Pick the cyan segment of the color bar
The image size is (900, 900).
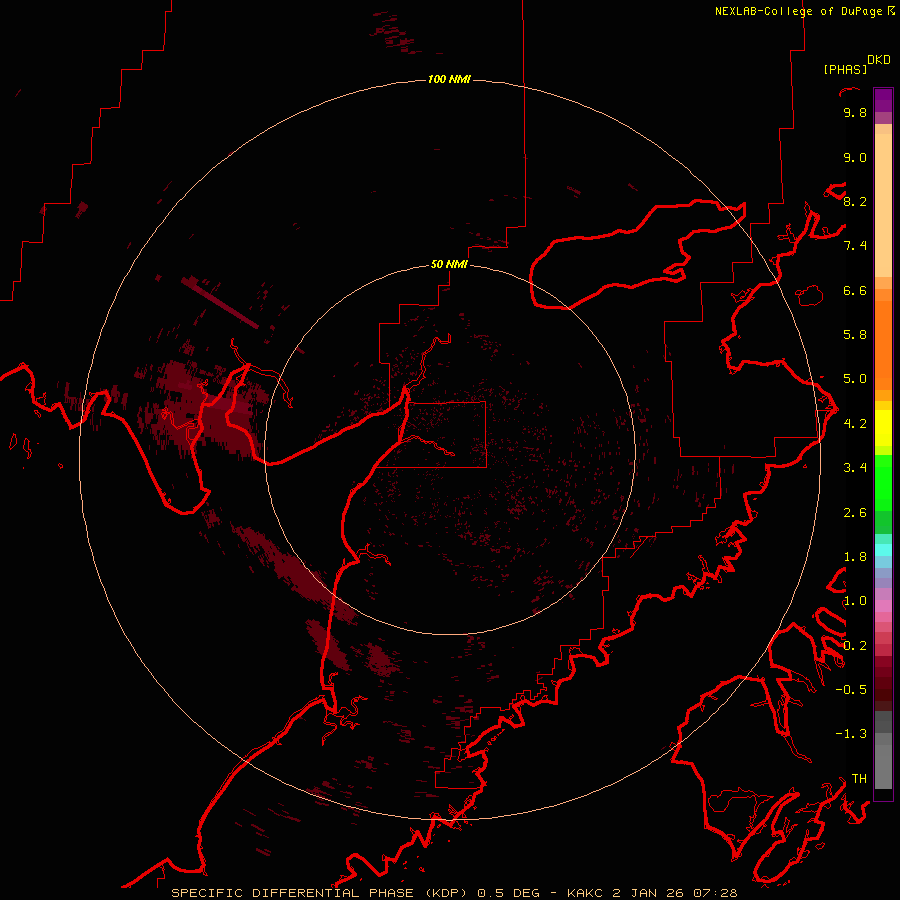point(883,550)
